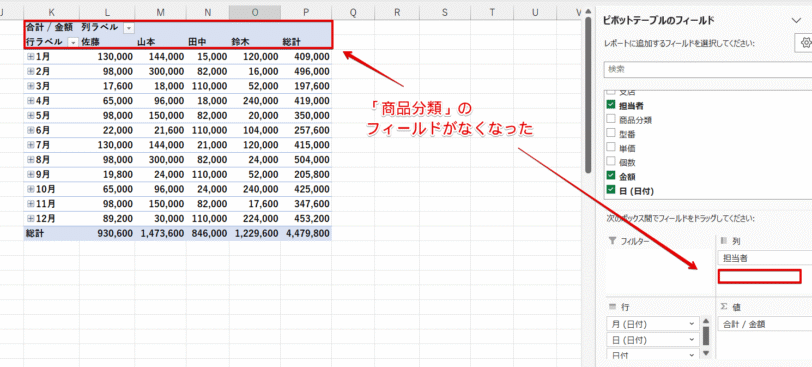Expand the 12月 row group
This screenshot has width=812, height=367.
pyautogui.click(x=31, y=218)
